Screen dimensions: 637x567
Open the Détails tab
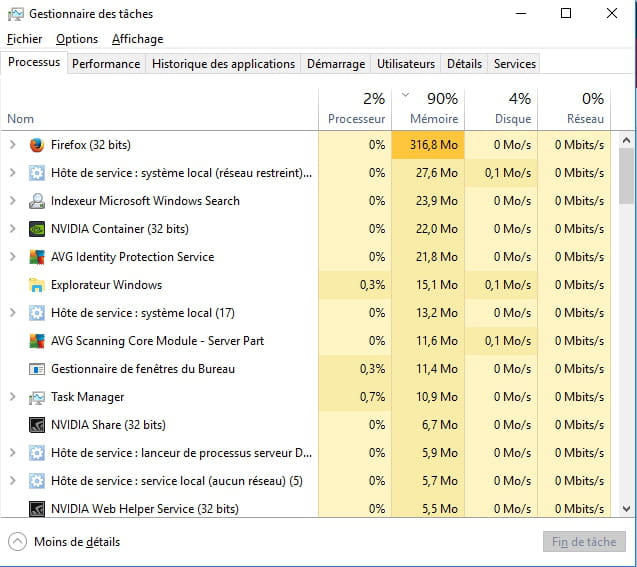click(464, 64)
